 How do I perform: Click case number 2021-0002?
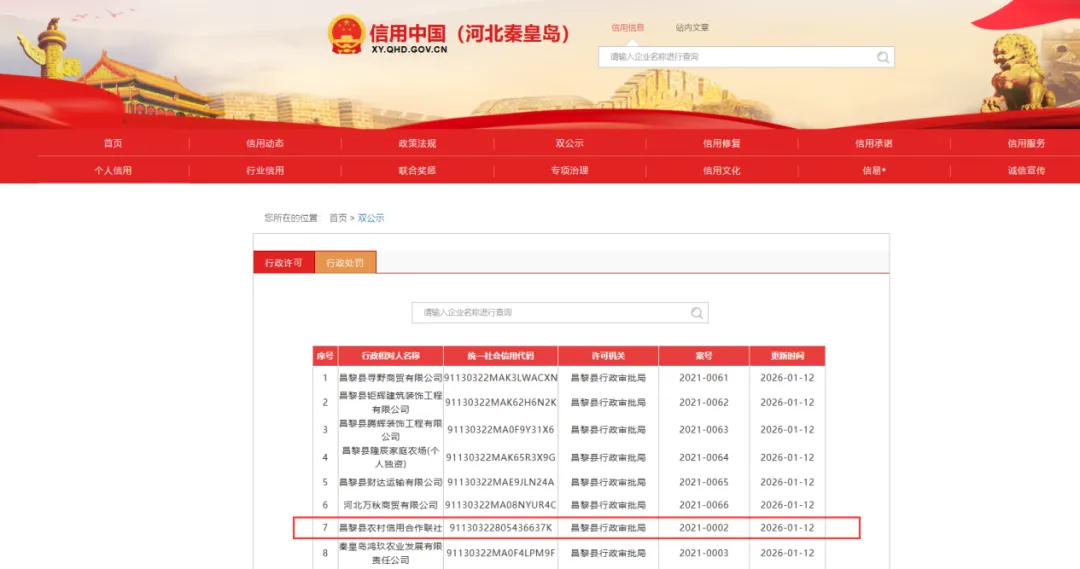click(x=704, y=528)
